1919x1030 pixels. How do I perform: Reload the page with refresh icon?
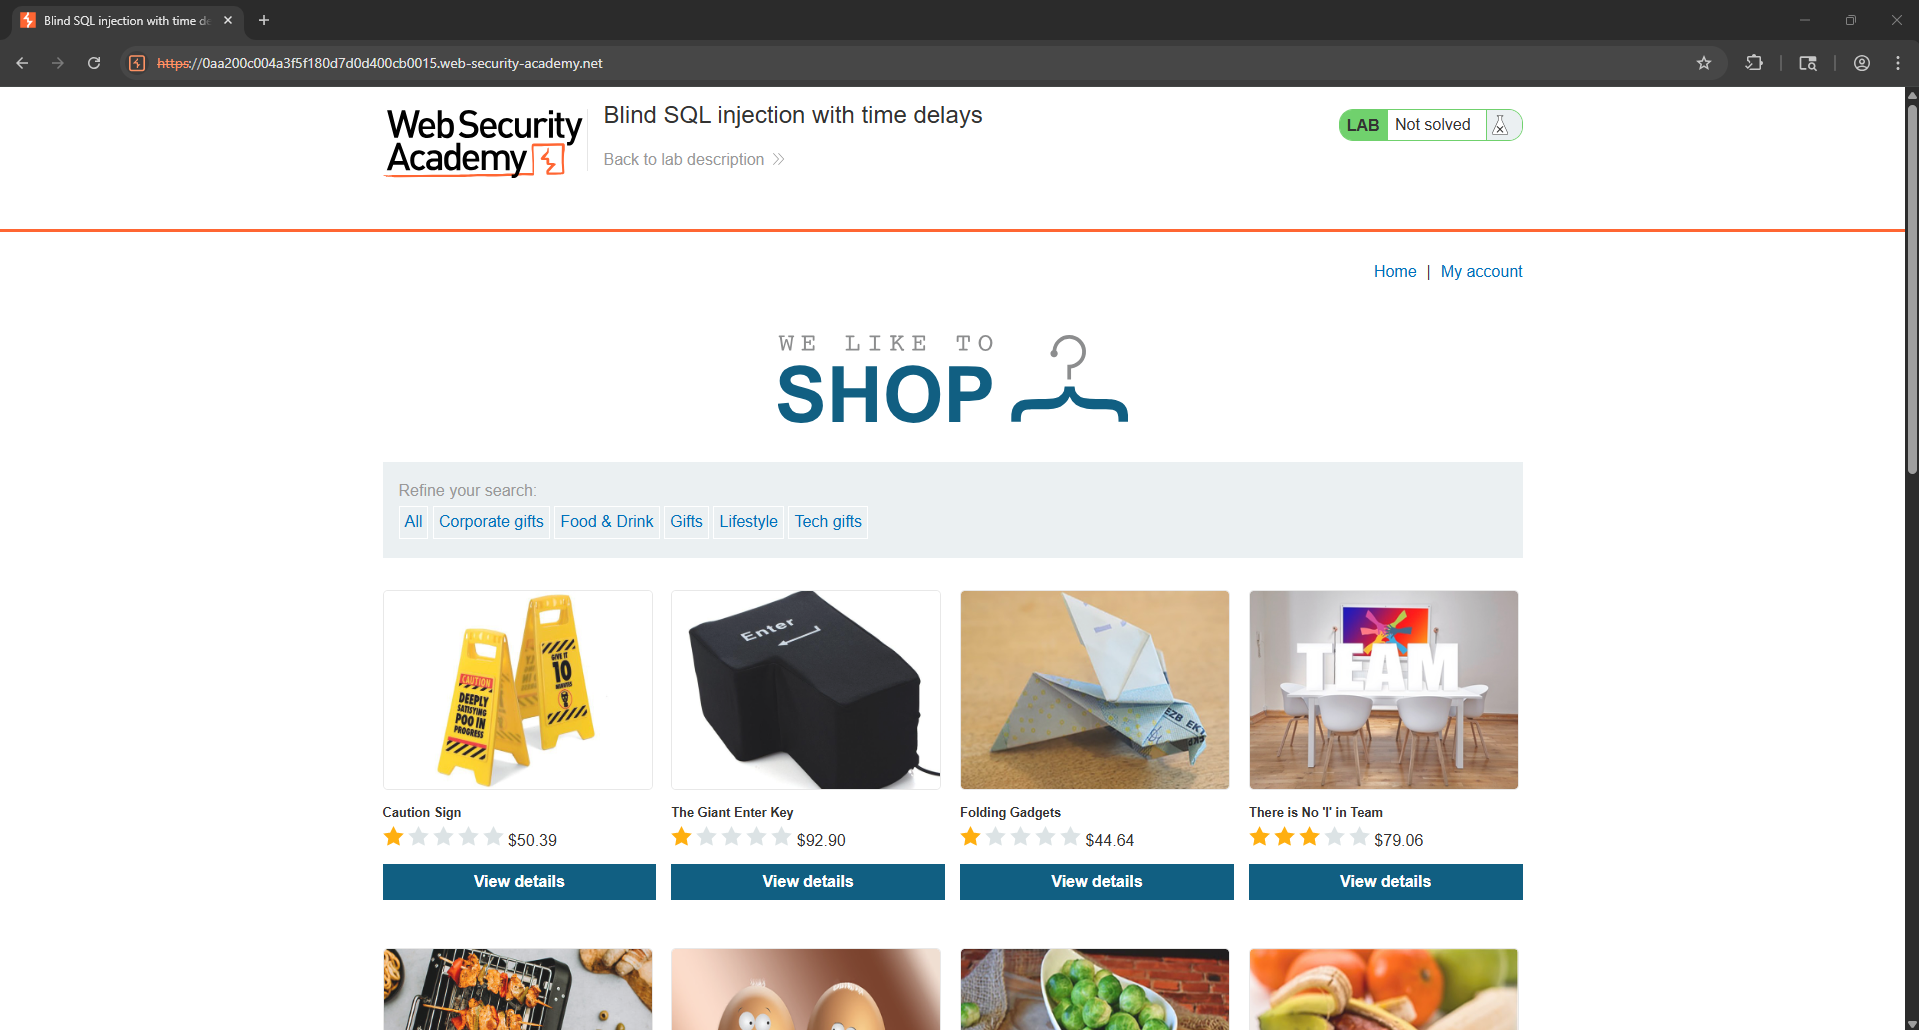[94, 63]
